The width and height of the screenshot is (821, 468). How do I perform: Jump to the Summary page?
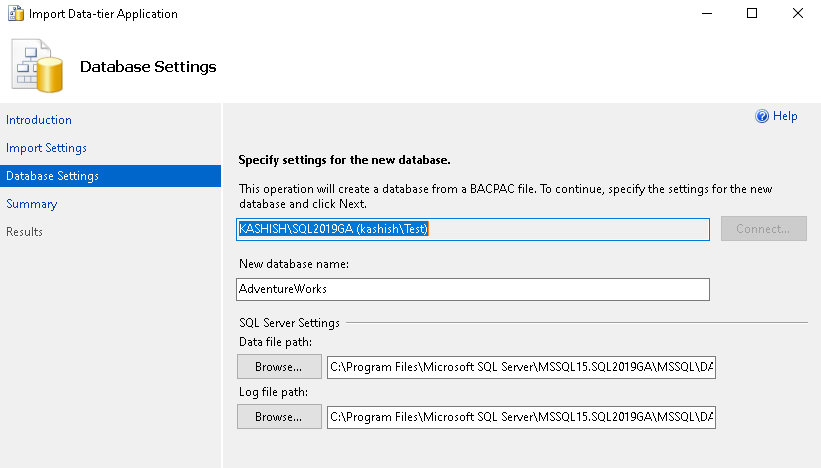coord(31,204)
